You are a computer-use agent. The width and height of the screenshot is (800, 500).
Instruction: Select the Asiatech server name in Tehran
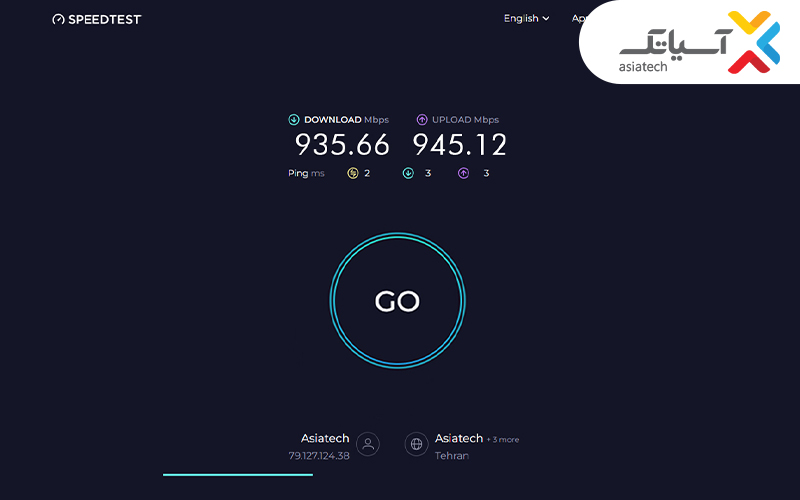(459, 438)
